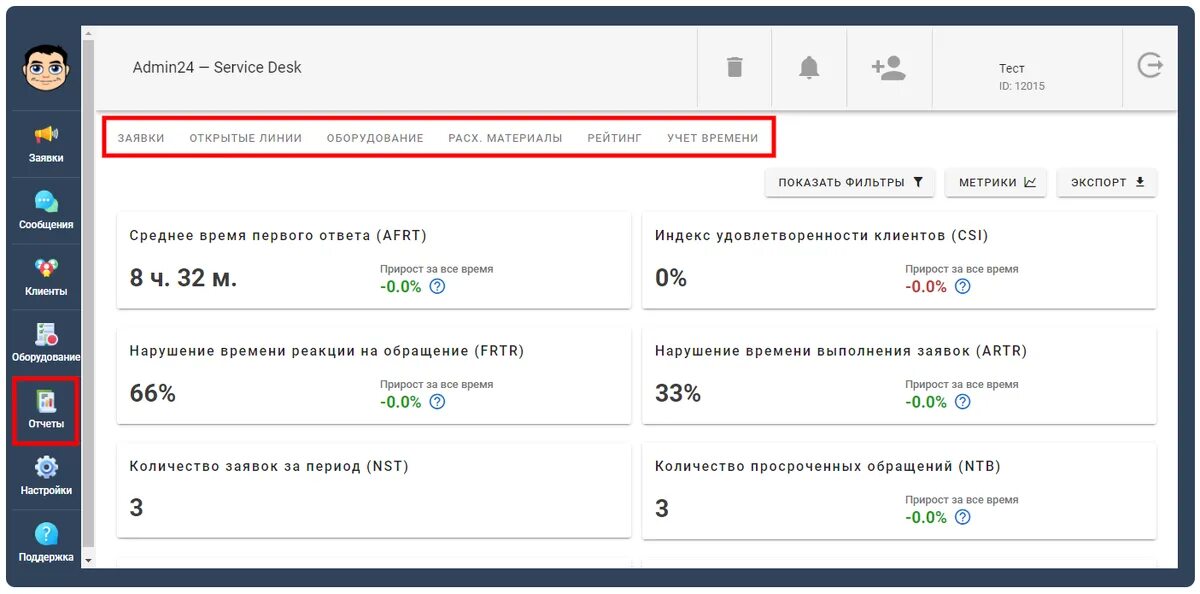Click the Индекс удовлетворенности клиентов (CSI) heading
This screenshot has width=1200, height=594.
(822, 236)
